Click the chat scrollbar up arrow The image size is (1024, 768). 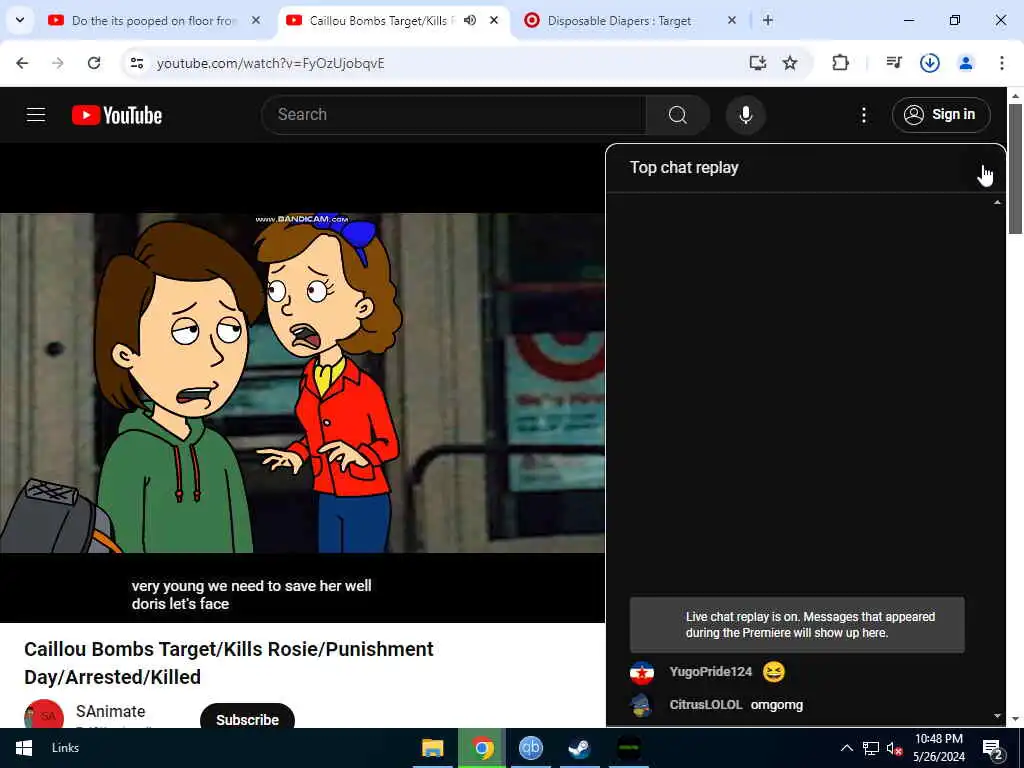(997, 202)
